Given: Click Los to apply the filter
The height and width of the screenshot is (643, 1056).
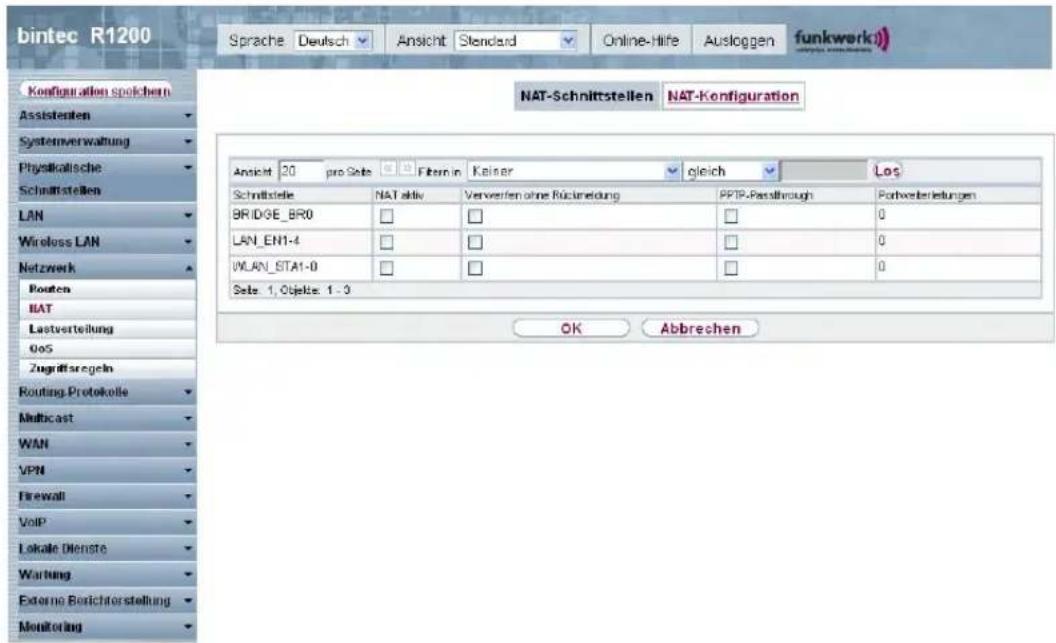Looking at the screenshot, I should coord(886,171).
